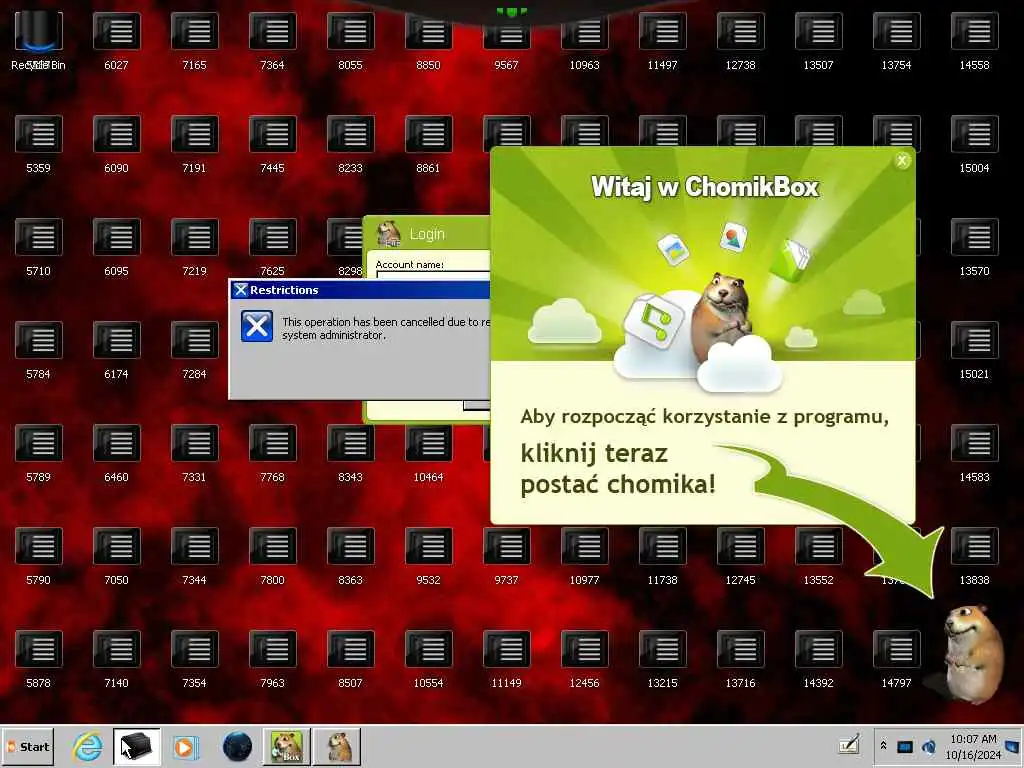The width and height of the screenshot is (1024, 768).
Task: Select desktop file icon 13570
Action: point(974,247)
